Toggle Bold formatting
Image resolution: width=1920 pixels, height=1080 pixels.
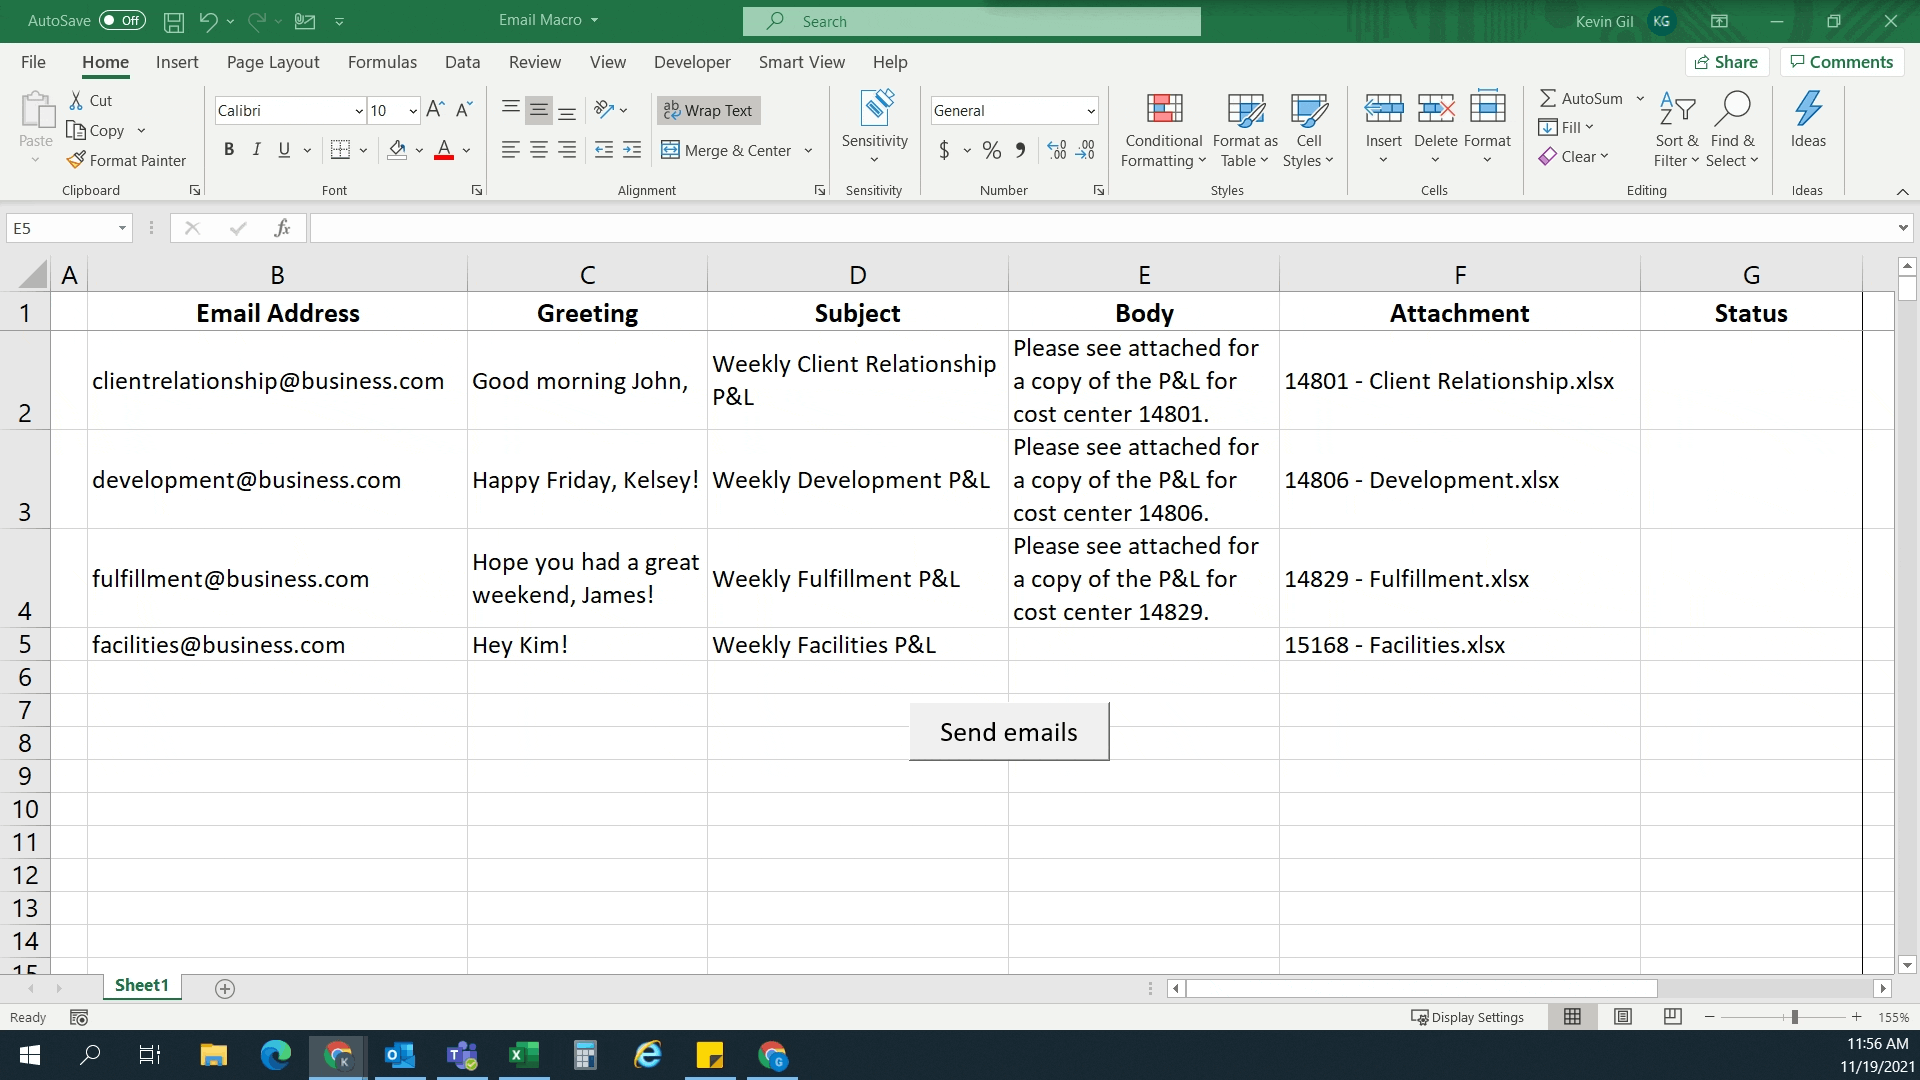tap(229, 150)
